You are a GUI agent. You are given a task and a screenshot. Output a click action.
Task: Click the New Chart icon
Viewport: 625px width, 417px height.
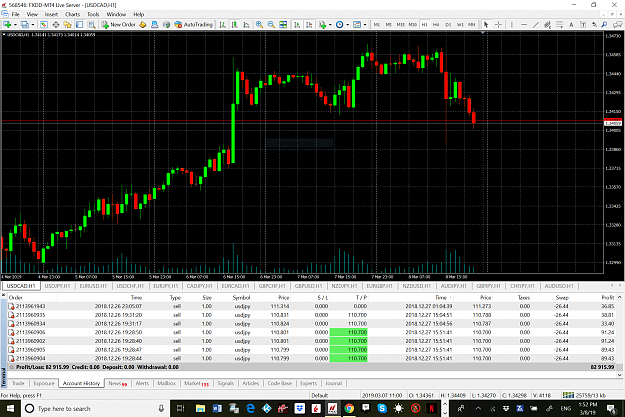tap(7, 25)
